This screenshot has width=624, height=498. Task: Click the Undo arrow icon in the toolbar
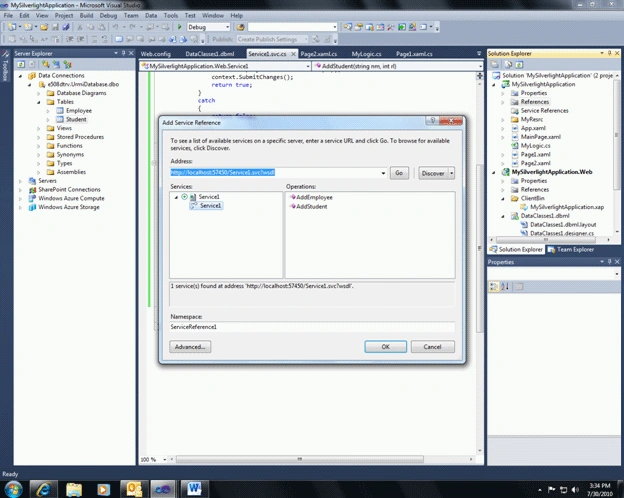tap(115, 27)
